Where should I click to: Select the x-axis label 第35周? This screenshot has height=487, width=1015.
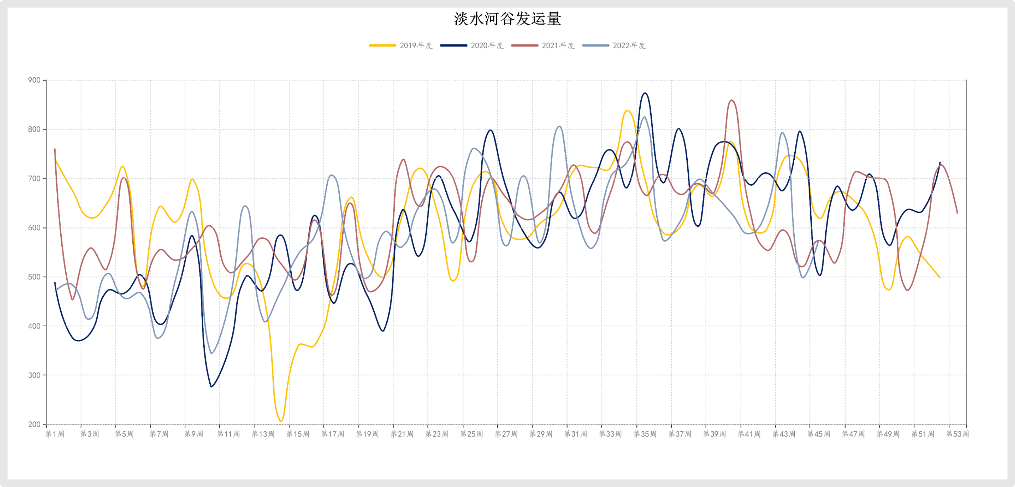pyautogui.click(x=645, y=433)
